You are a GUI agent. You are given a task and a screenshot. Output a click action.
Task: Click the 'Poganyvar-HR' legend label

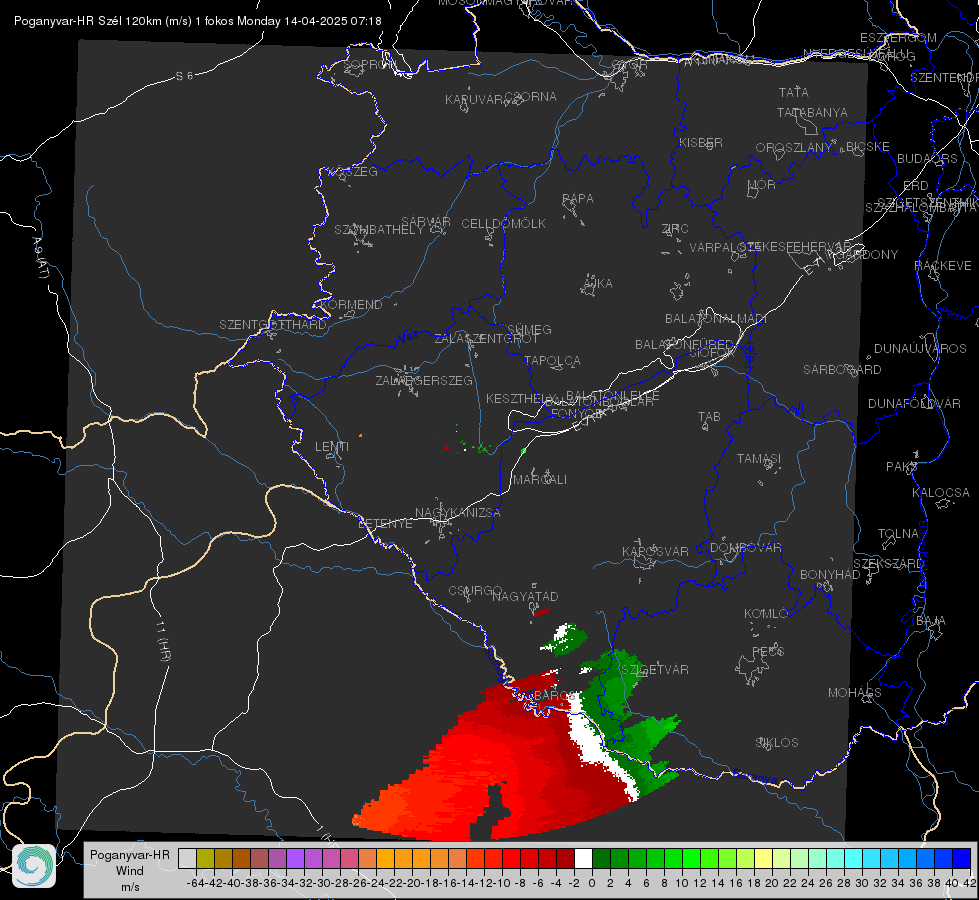click(130, 855)
